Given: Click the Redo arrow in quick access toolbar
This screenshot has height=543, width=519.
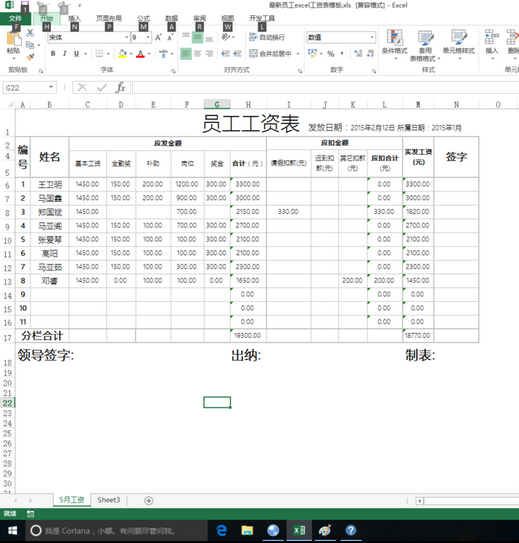Looking at the screenshot, I should click(64, 6).
